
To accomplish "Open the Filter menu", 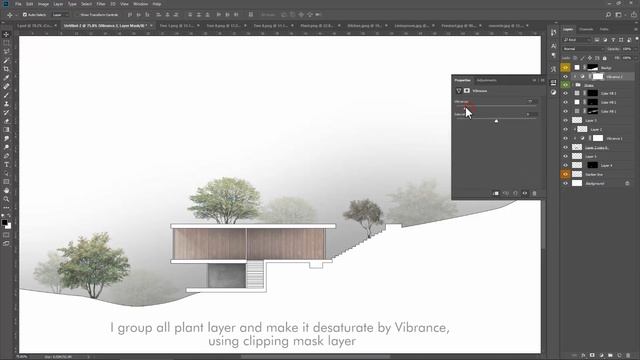I will click(x=101, y=4).
